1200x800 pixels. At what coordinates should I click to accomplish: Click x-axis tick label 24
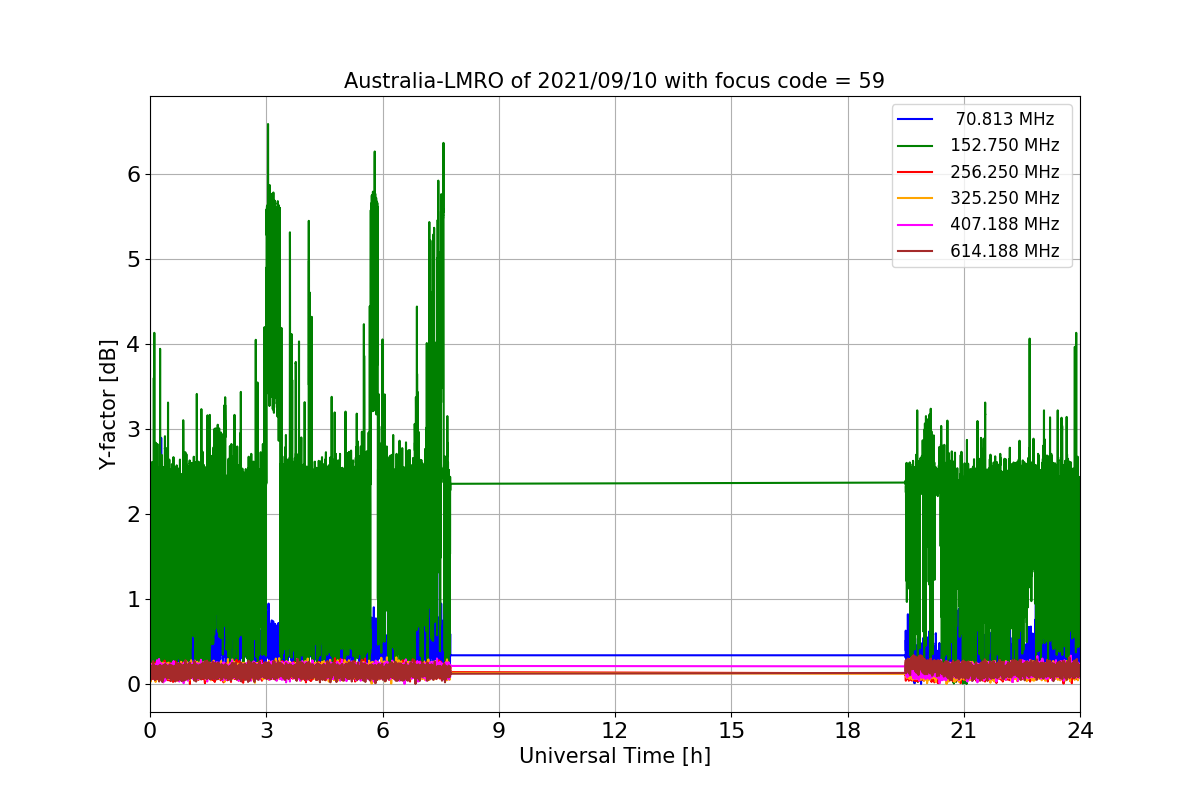click(x=1080, y=731)
